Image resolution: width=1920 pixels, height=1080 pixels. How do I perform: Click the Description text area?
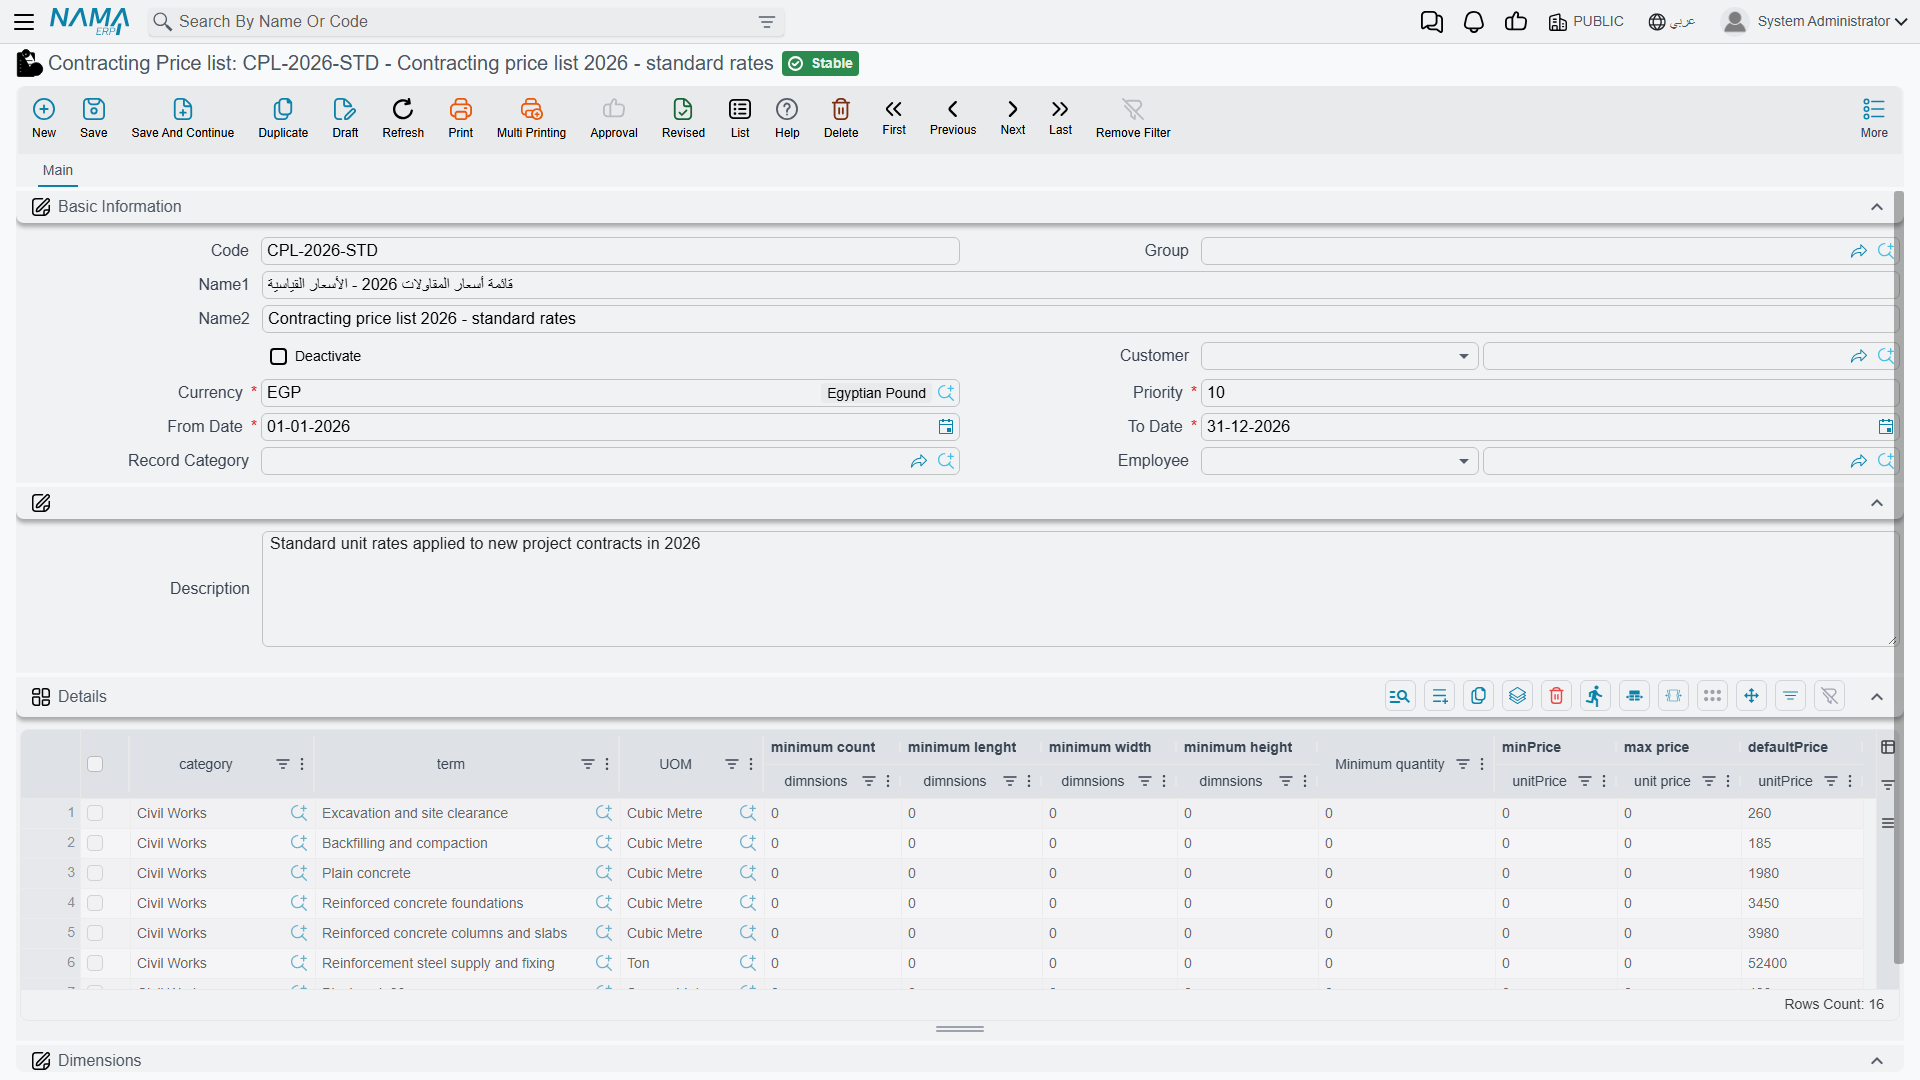(x=1079, y=589)
